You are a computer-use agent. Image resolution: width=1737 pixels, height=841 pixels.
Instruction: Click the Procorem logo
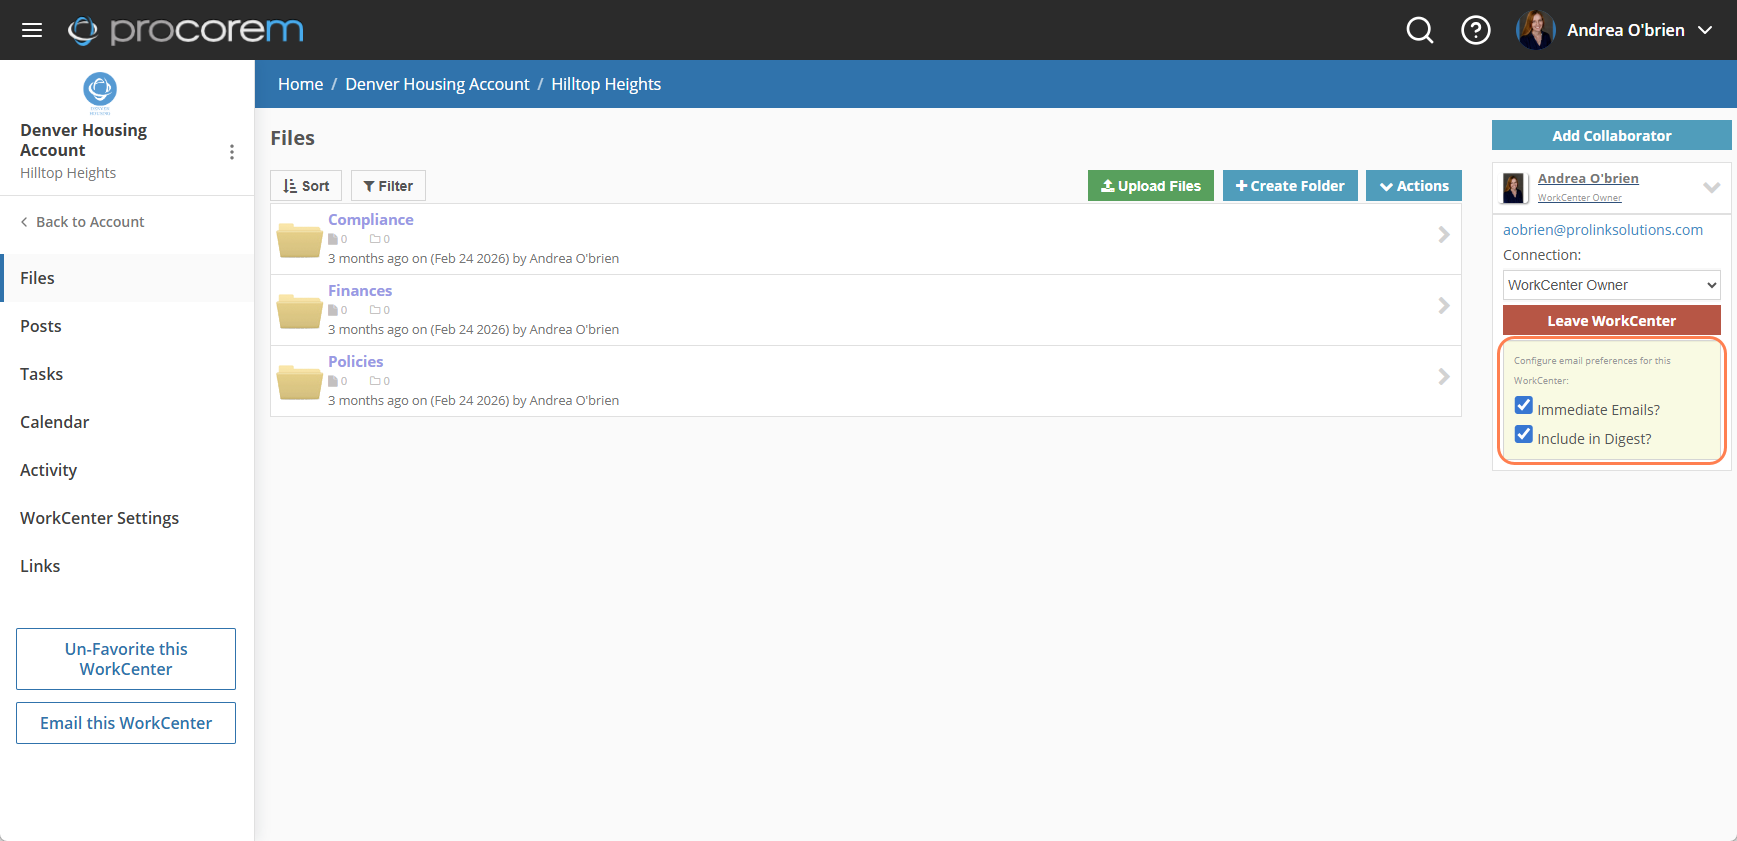[185, 30]
